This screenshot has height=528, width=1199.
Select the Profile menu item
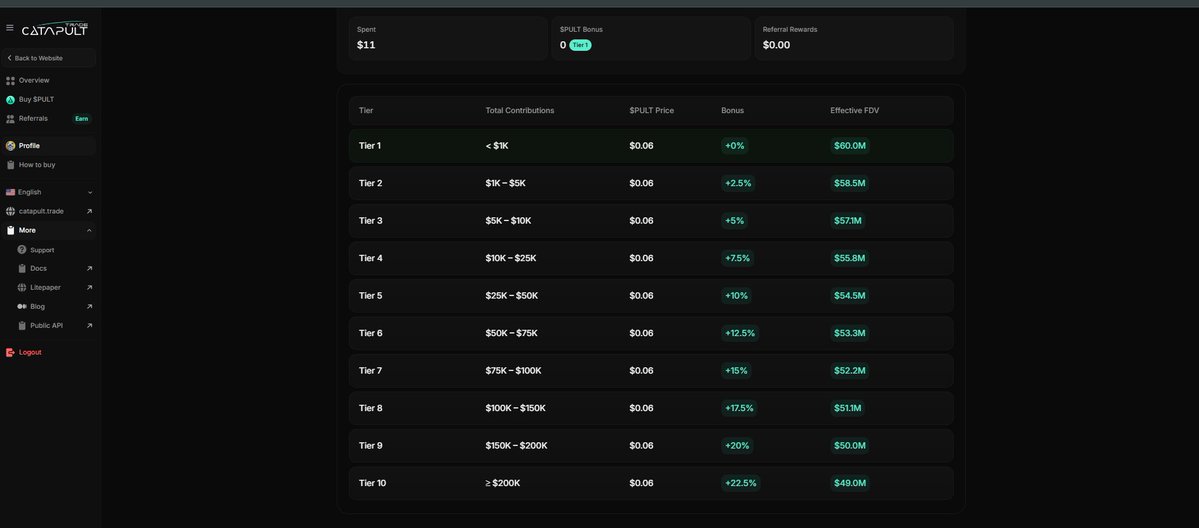[49, 145]
